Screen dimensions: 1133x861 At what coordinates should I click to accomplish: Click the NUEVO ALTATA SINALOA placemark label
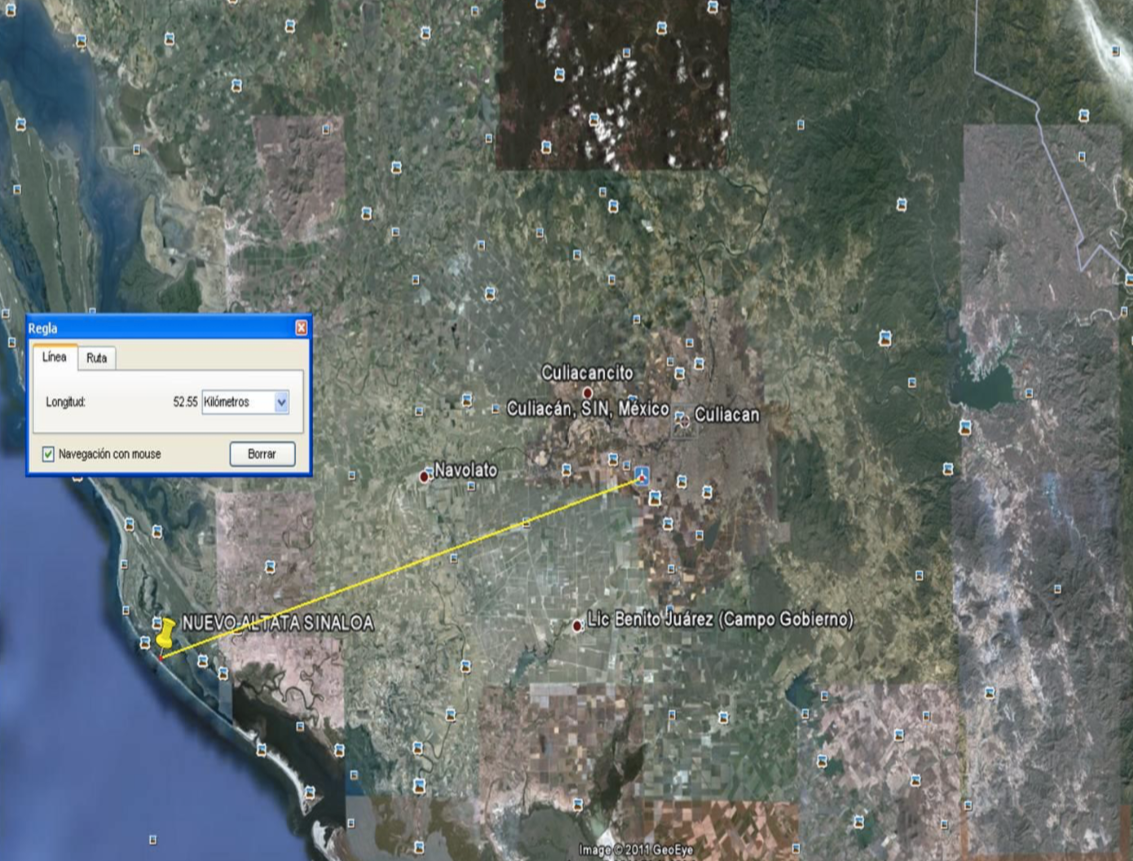[278, 623]
